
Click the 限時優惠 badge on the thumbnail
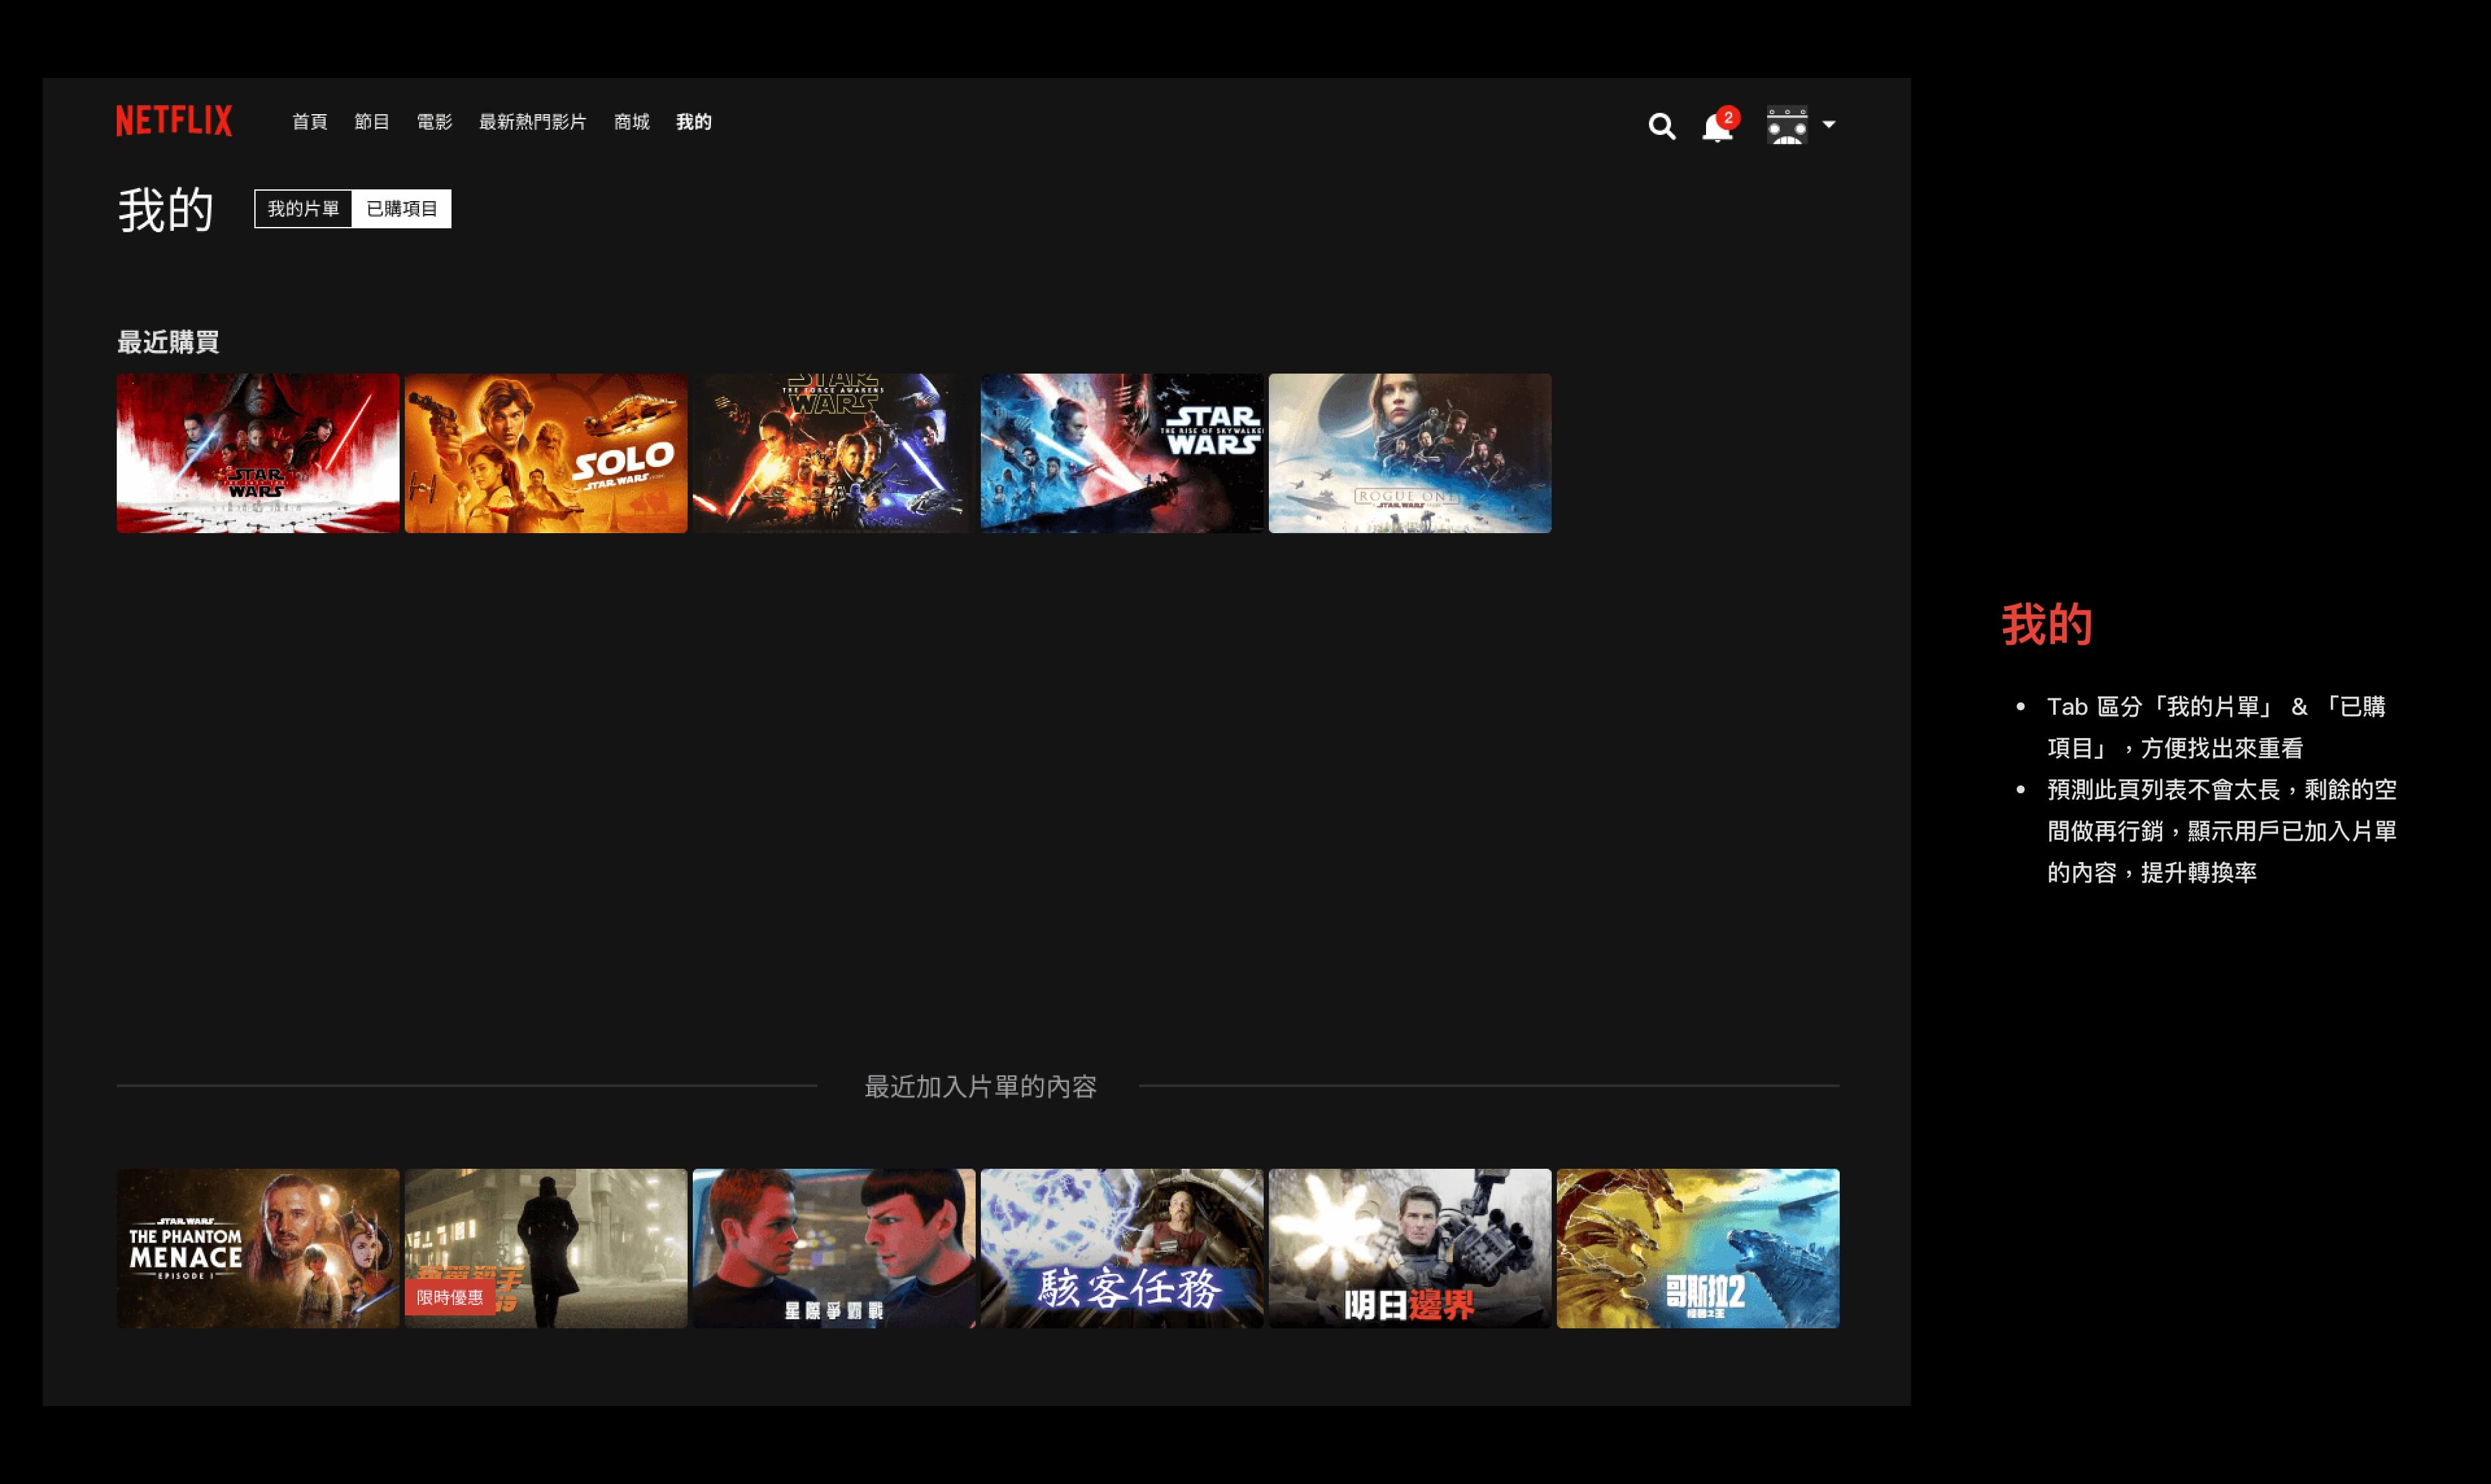pos(450,1297)
